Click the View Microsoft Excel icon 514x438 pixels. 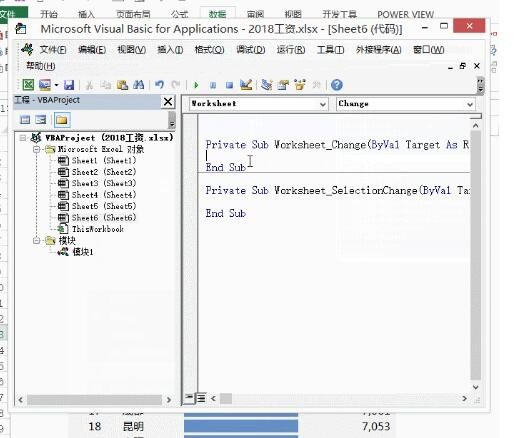[x=28, y=85]
